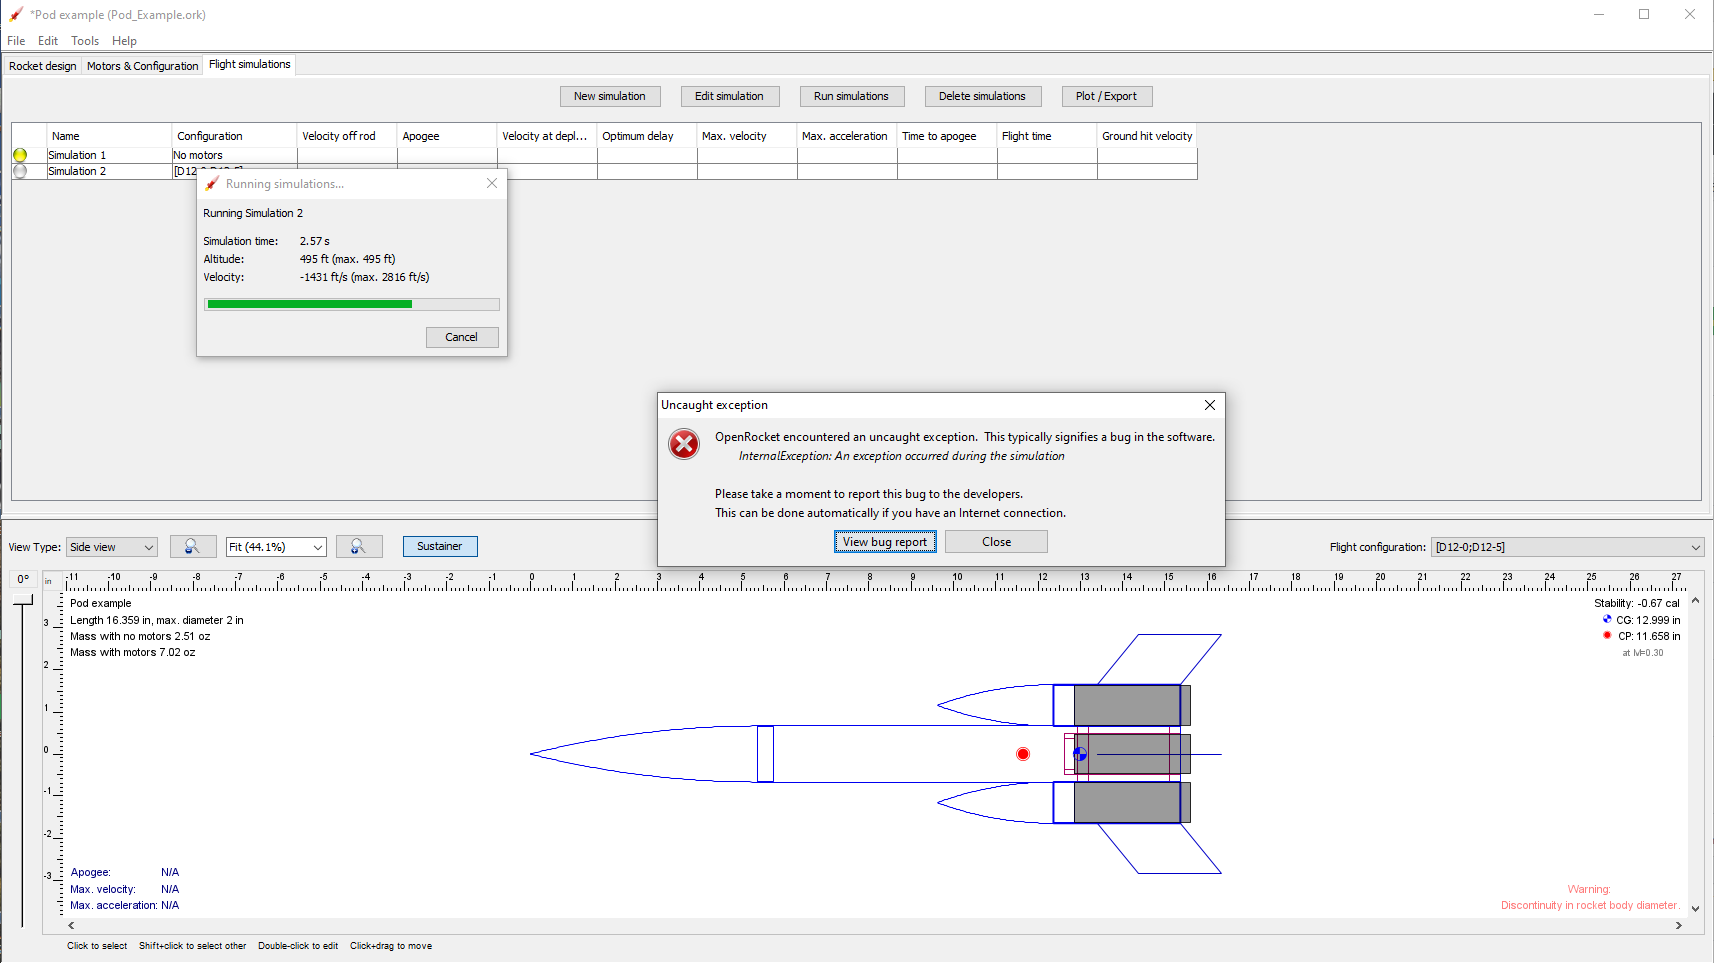Select the zoom out magnifier icon

click(193, 546)
